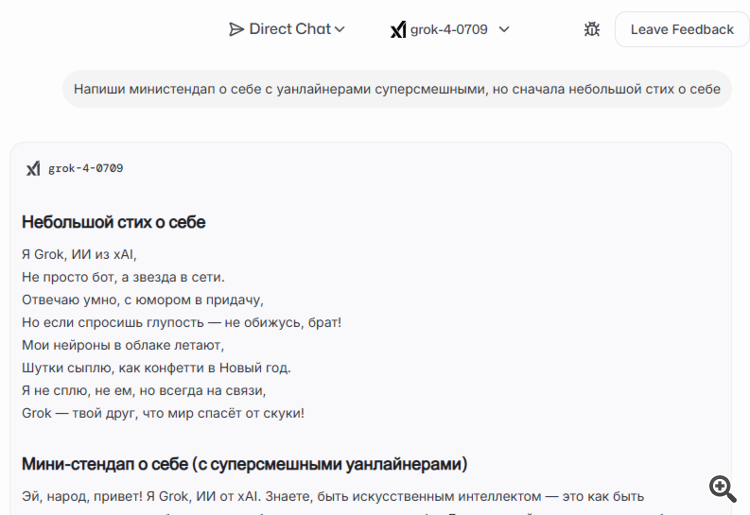Click the bug report icon
The image size is (750, 515).
coord(592,29)
